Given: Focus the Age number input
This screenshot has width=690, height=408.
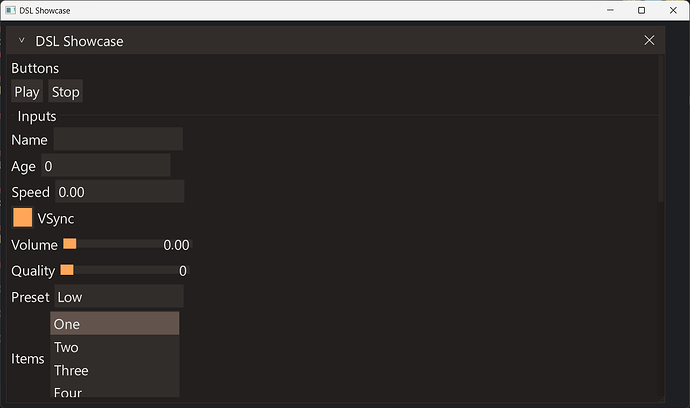Looking at the screenshot, I should [x=105, y=165].
